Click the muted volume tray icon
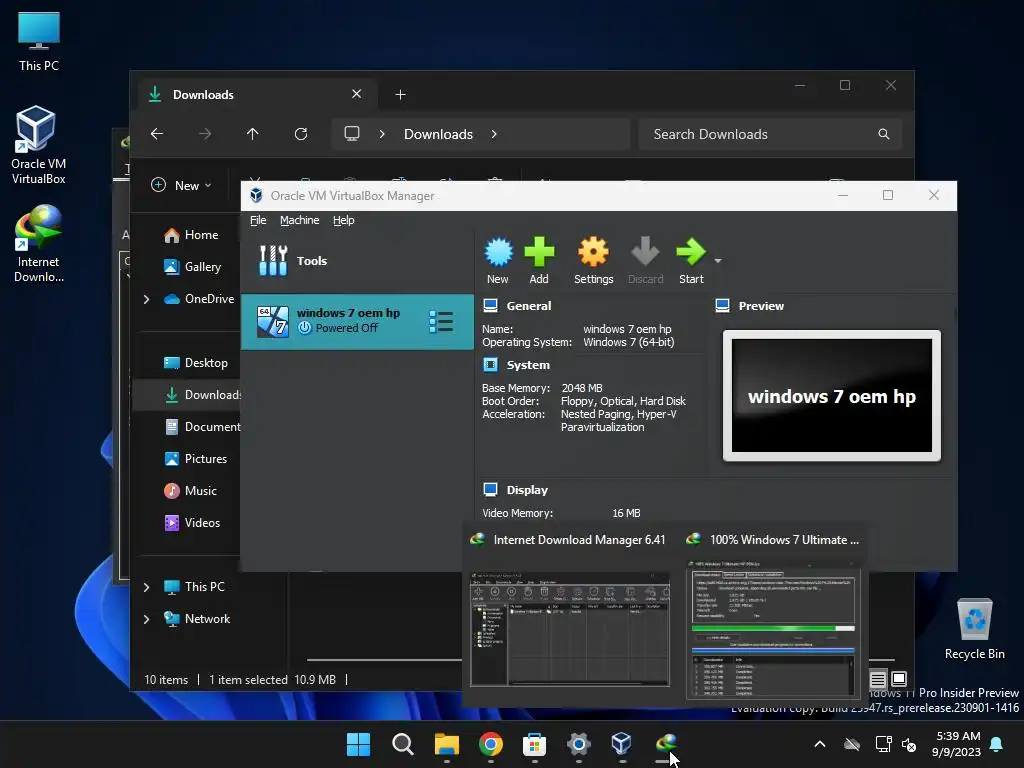This screenshot has width=1024, height=768. click(x=909, y=744)
